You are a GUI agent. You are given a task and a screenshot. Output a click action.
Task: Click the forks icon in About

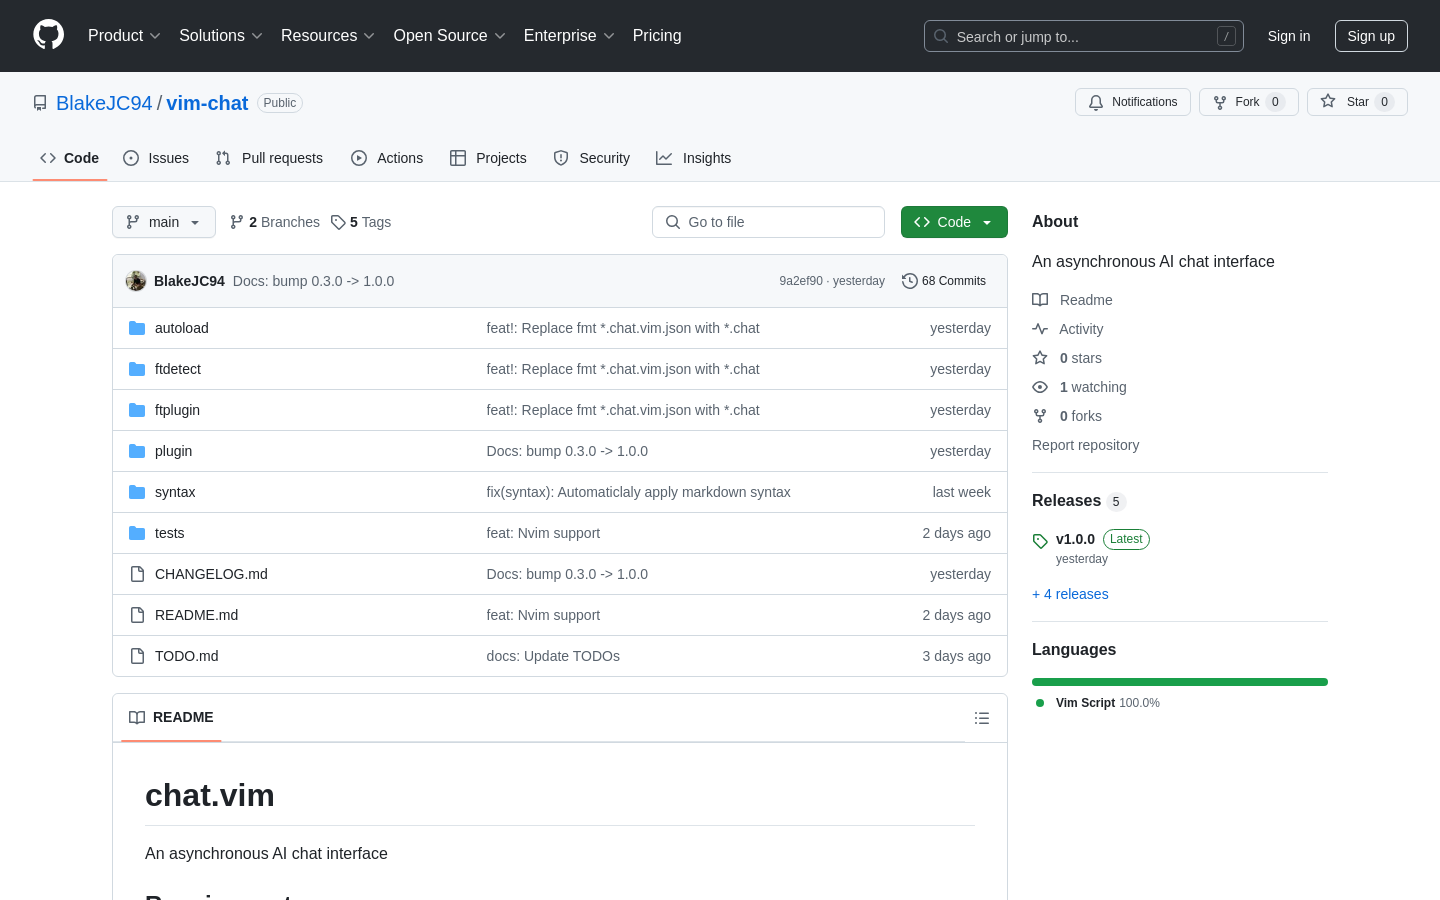tap(1040, 416)
